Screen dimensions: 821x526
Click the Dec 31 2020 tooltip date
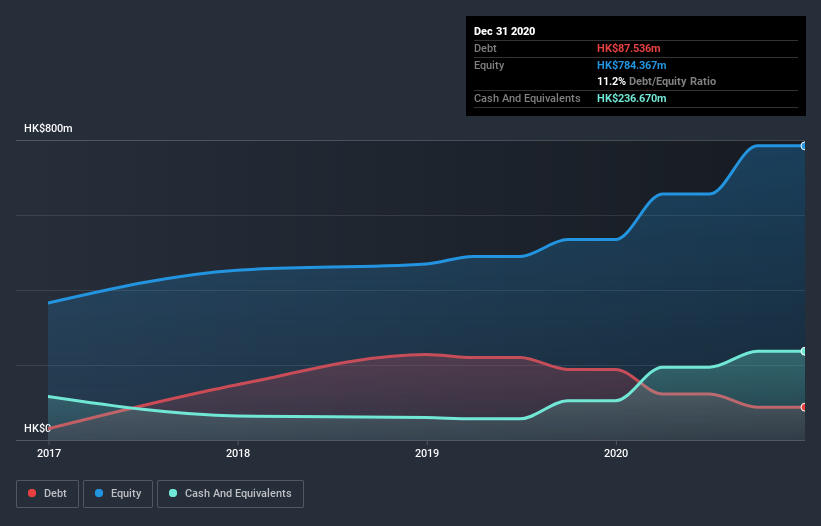pyautogui.click(x=504, y=31)
